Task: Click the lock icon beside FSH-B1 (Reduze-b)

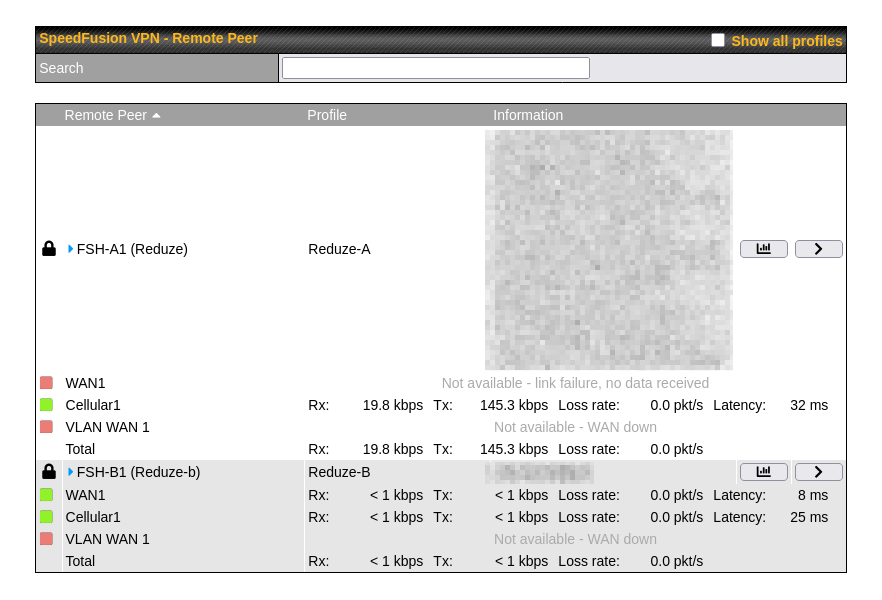Action: 48,472
